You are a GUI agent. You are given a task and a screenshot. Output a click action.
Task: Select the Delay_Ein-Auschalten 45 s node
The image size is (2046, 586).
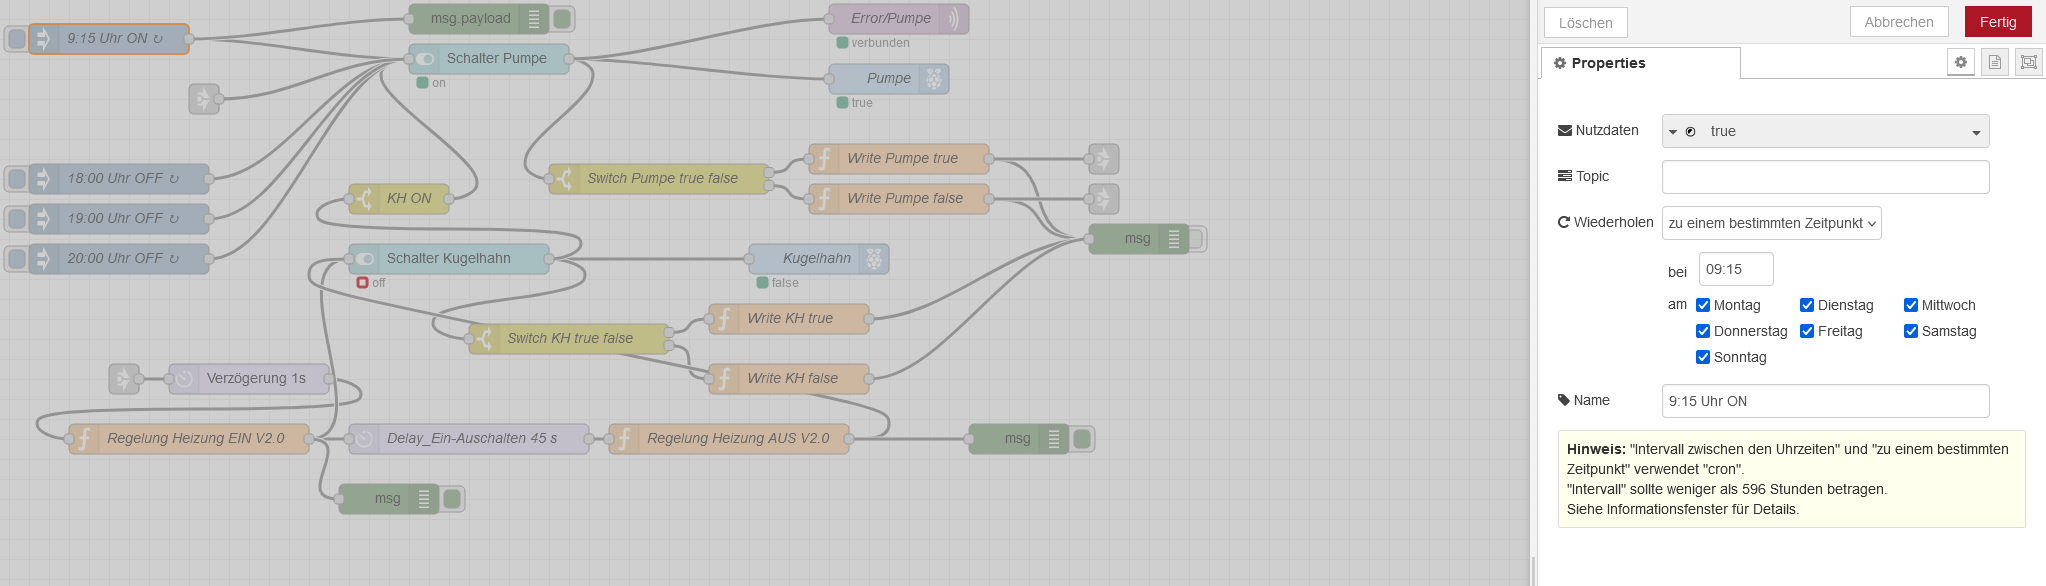point(469,439)
